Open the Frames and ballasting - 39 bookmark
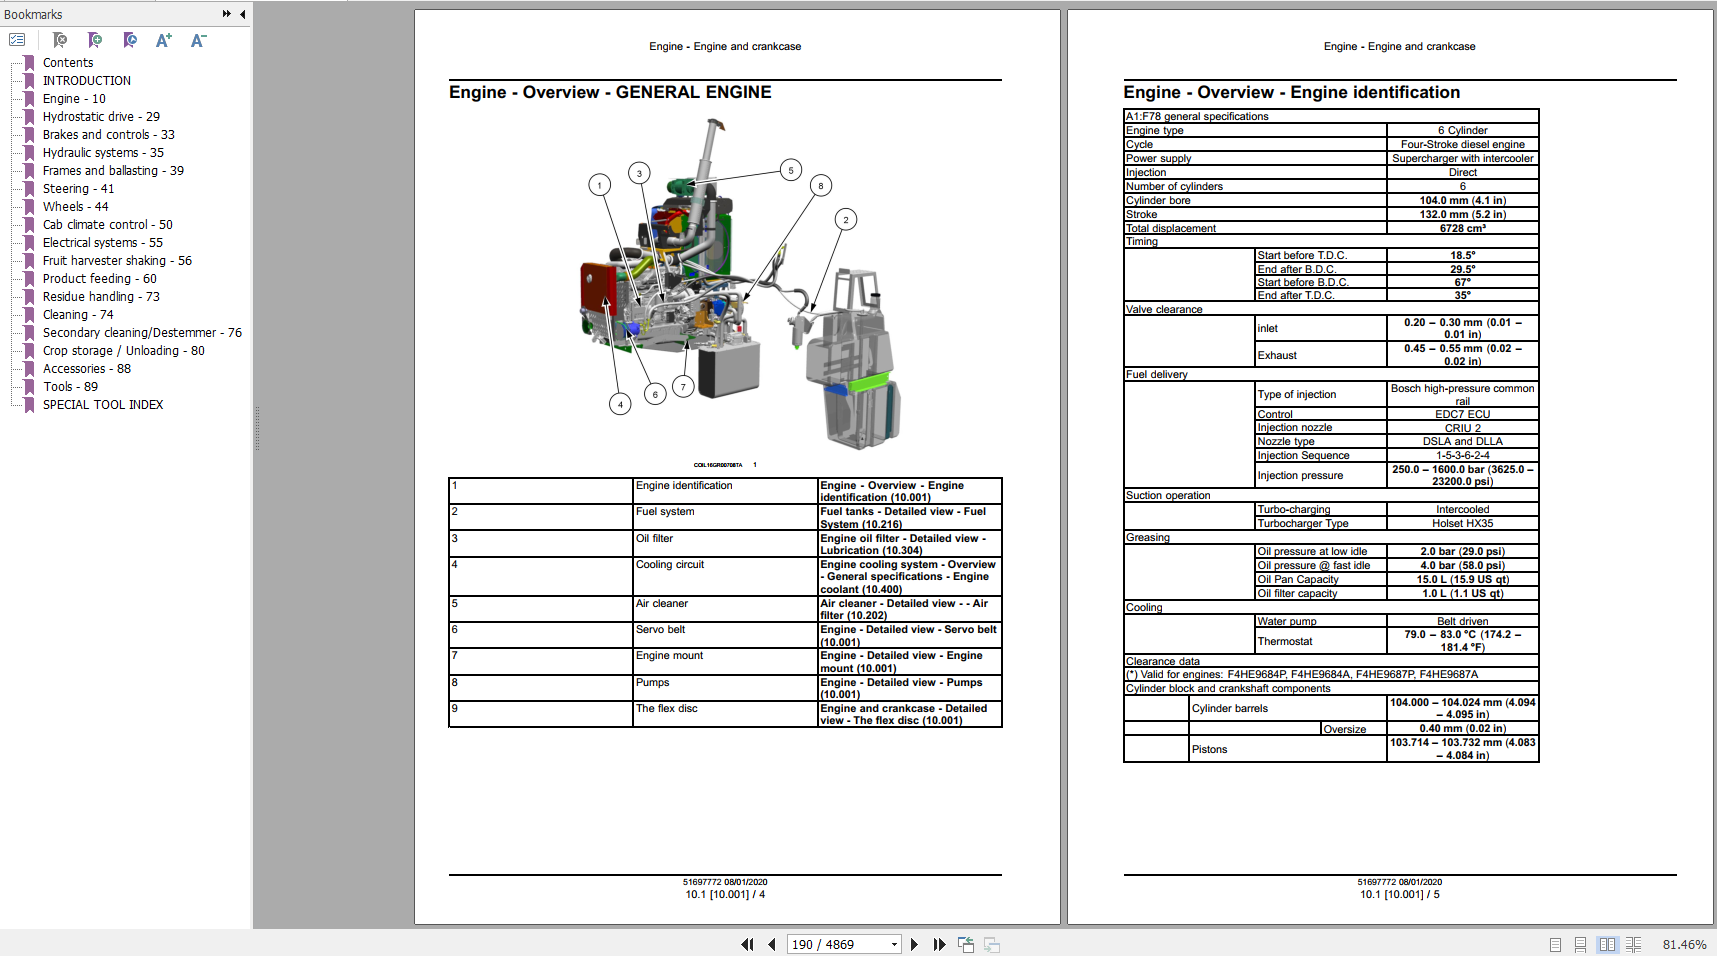The width and height of the screenshot is (1717, 956). (113, 170)
